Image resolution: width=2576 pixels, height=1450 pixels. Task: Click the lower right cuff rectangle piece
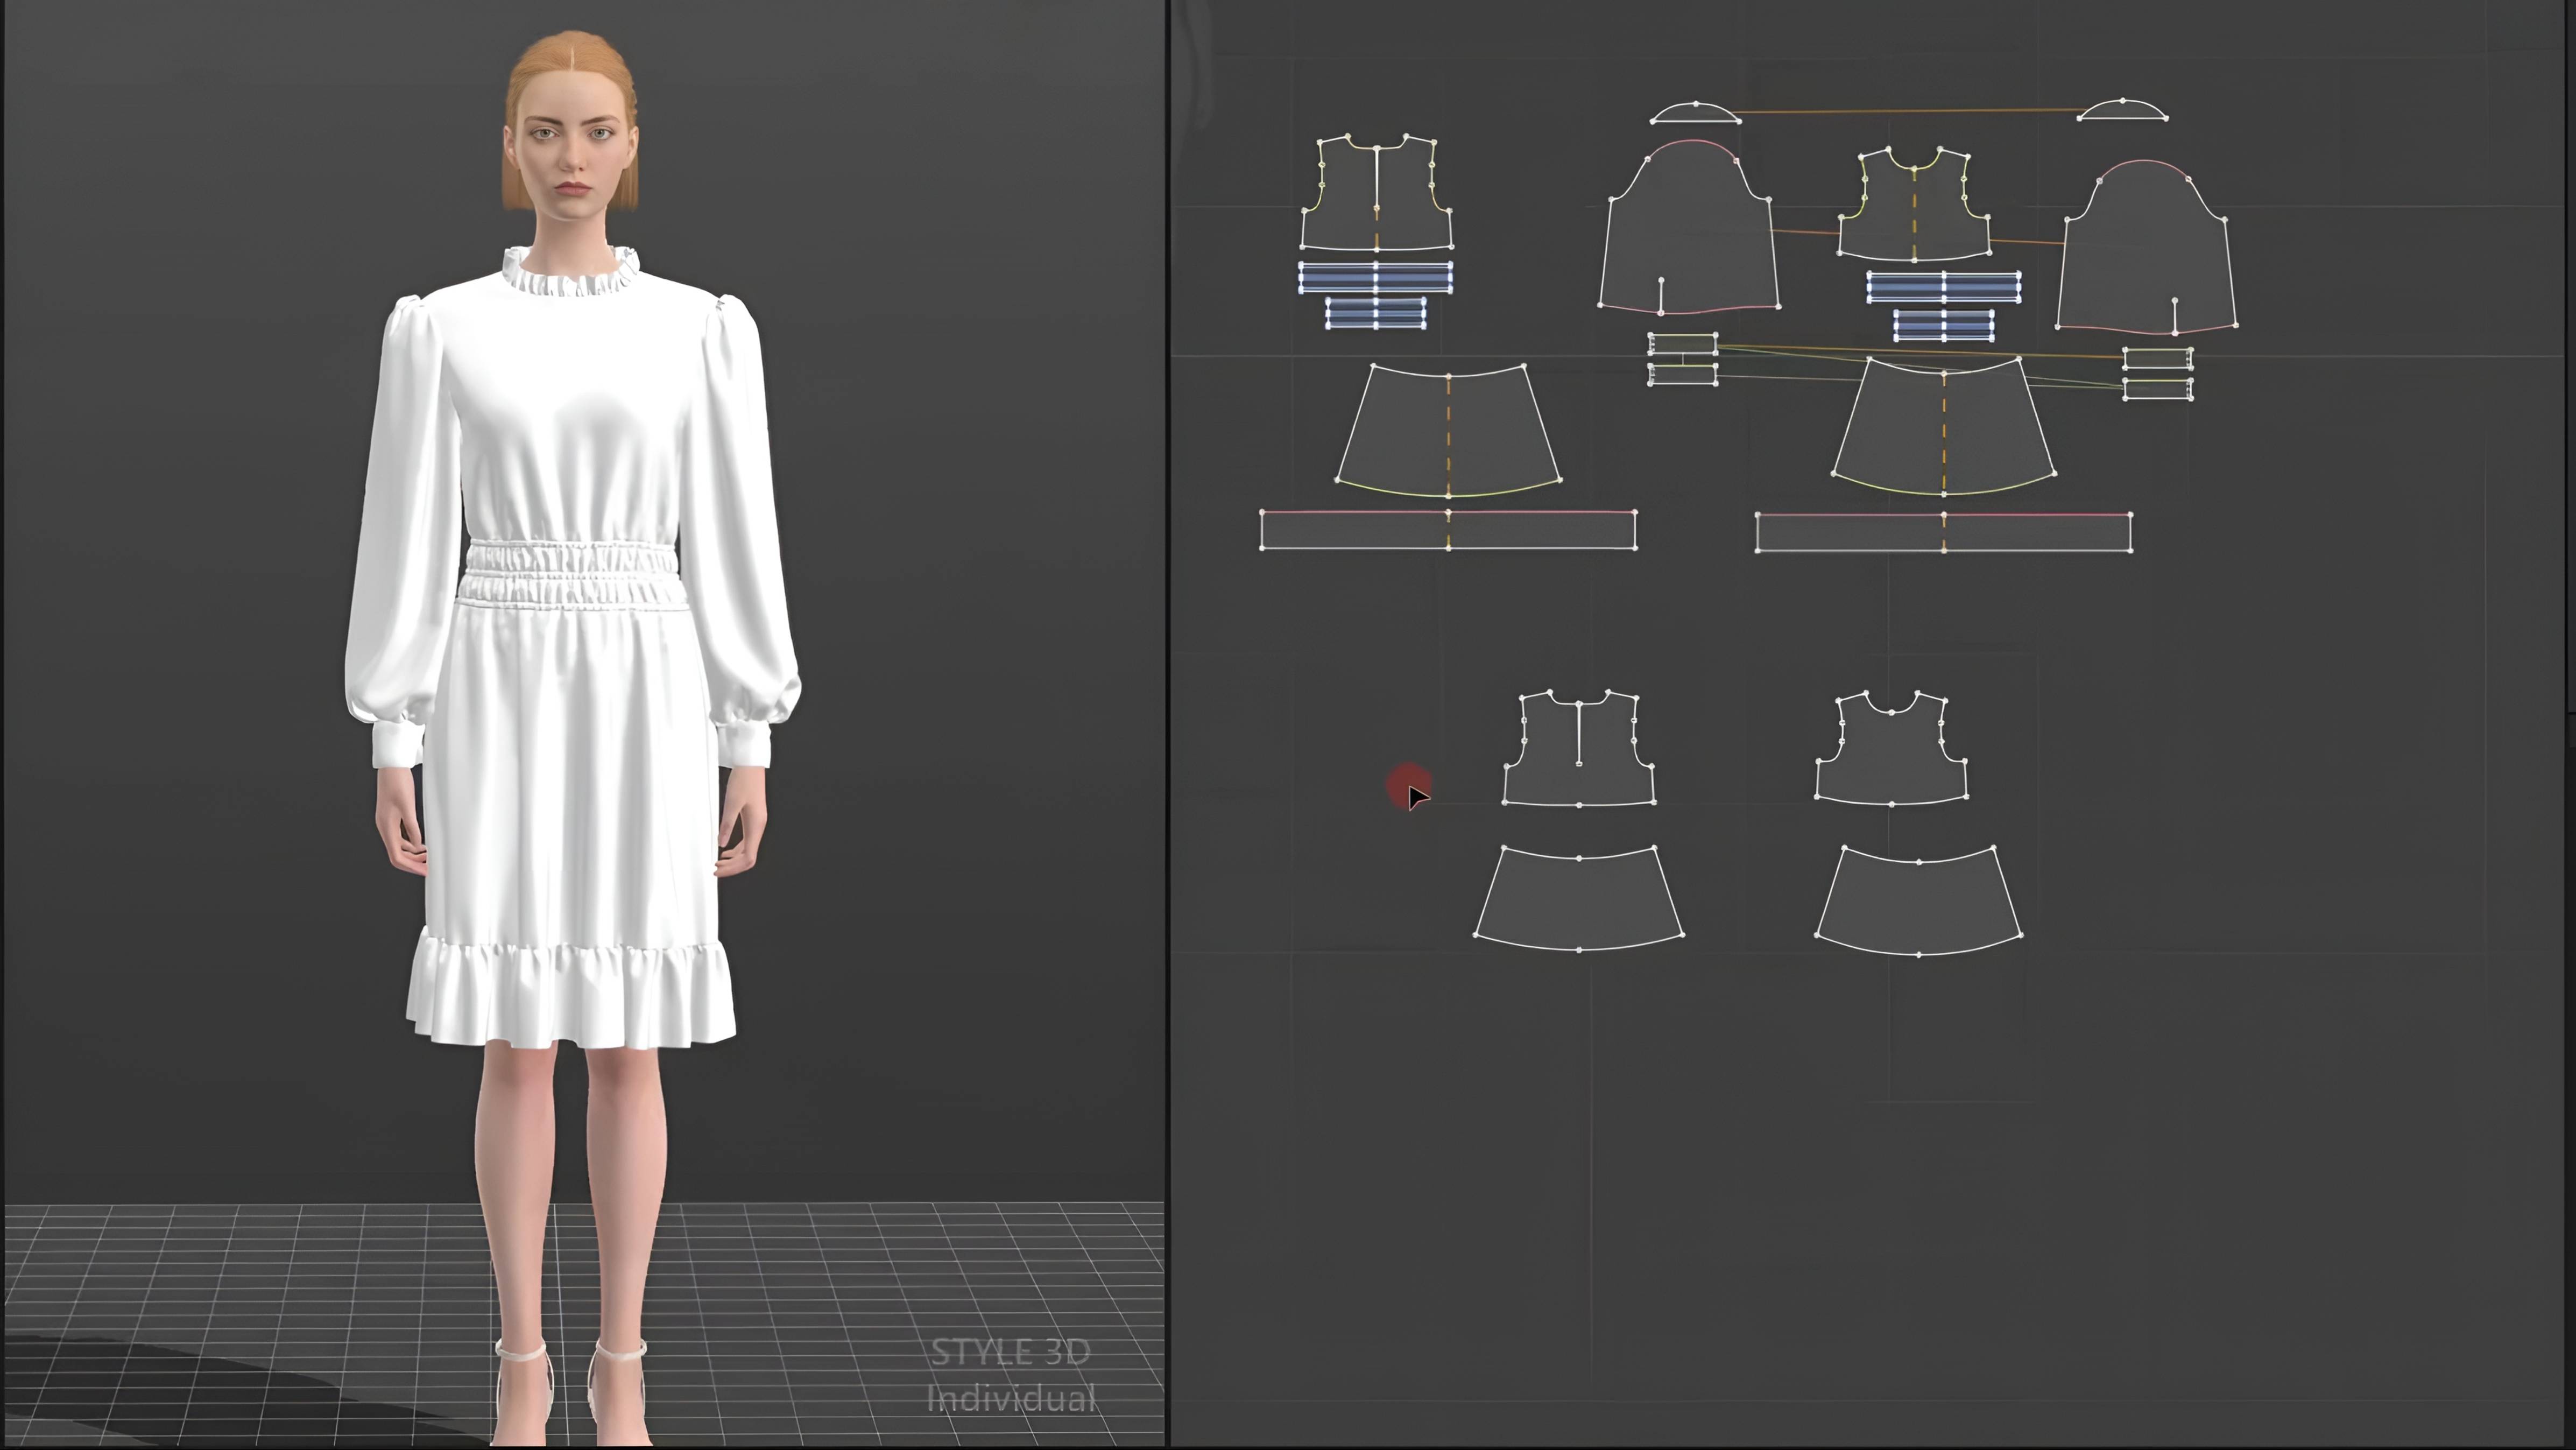point(2157,389)
